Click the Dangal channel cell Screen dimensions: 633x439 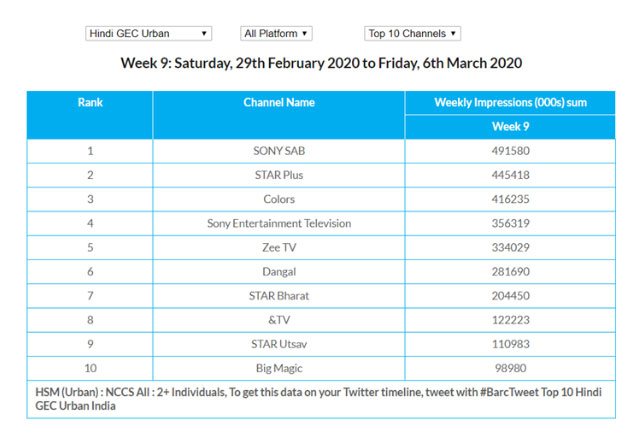[279, 271]
